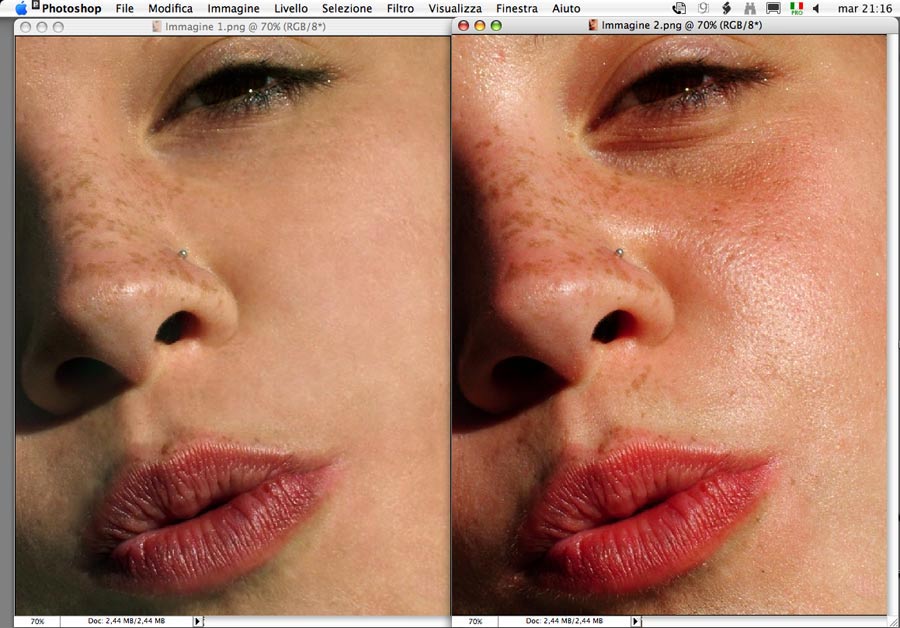Click the 70% zoom field in Immagine 2
This screenshot has width=900, height=628.
[x=475, y=621]
